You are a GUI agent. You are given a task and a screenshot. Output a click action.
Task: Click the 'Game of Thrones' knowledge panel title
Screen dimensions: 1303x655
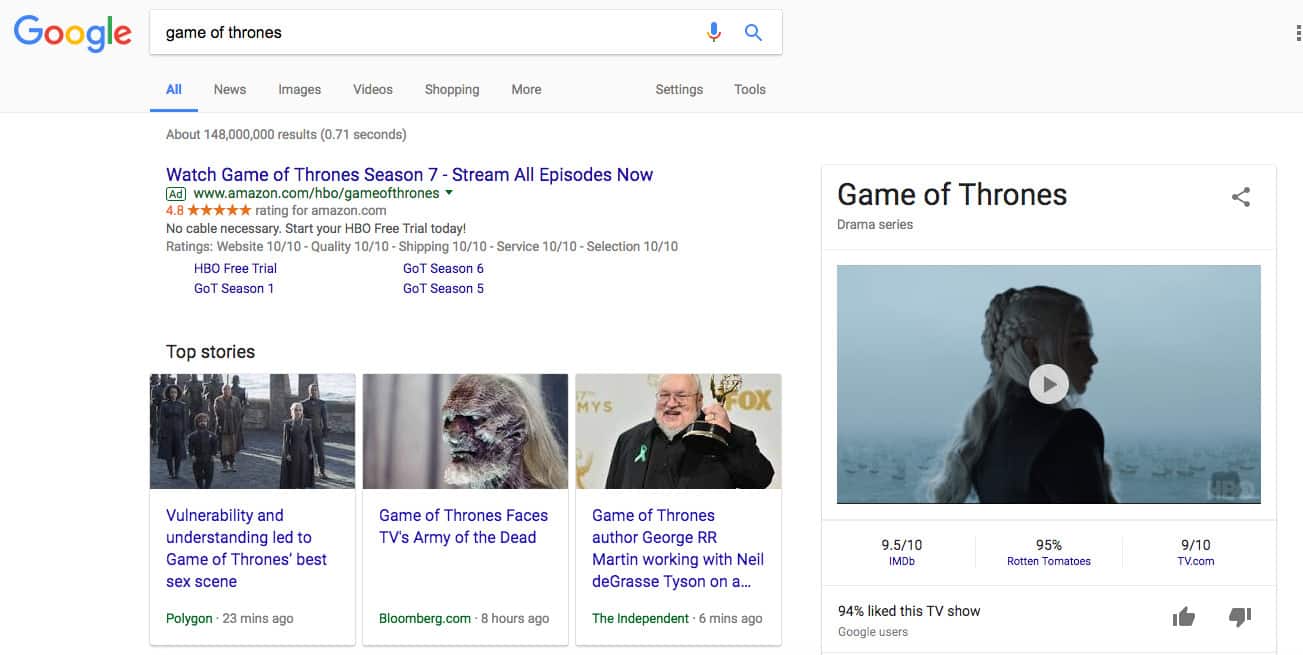(952, 195)
